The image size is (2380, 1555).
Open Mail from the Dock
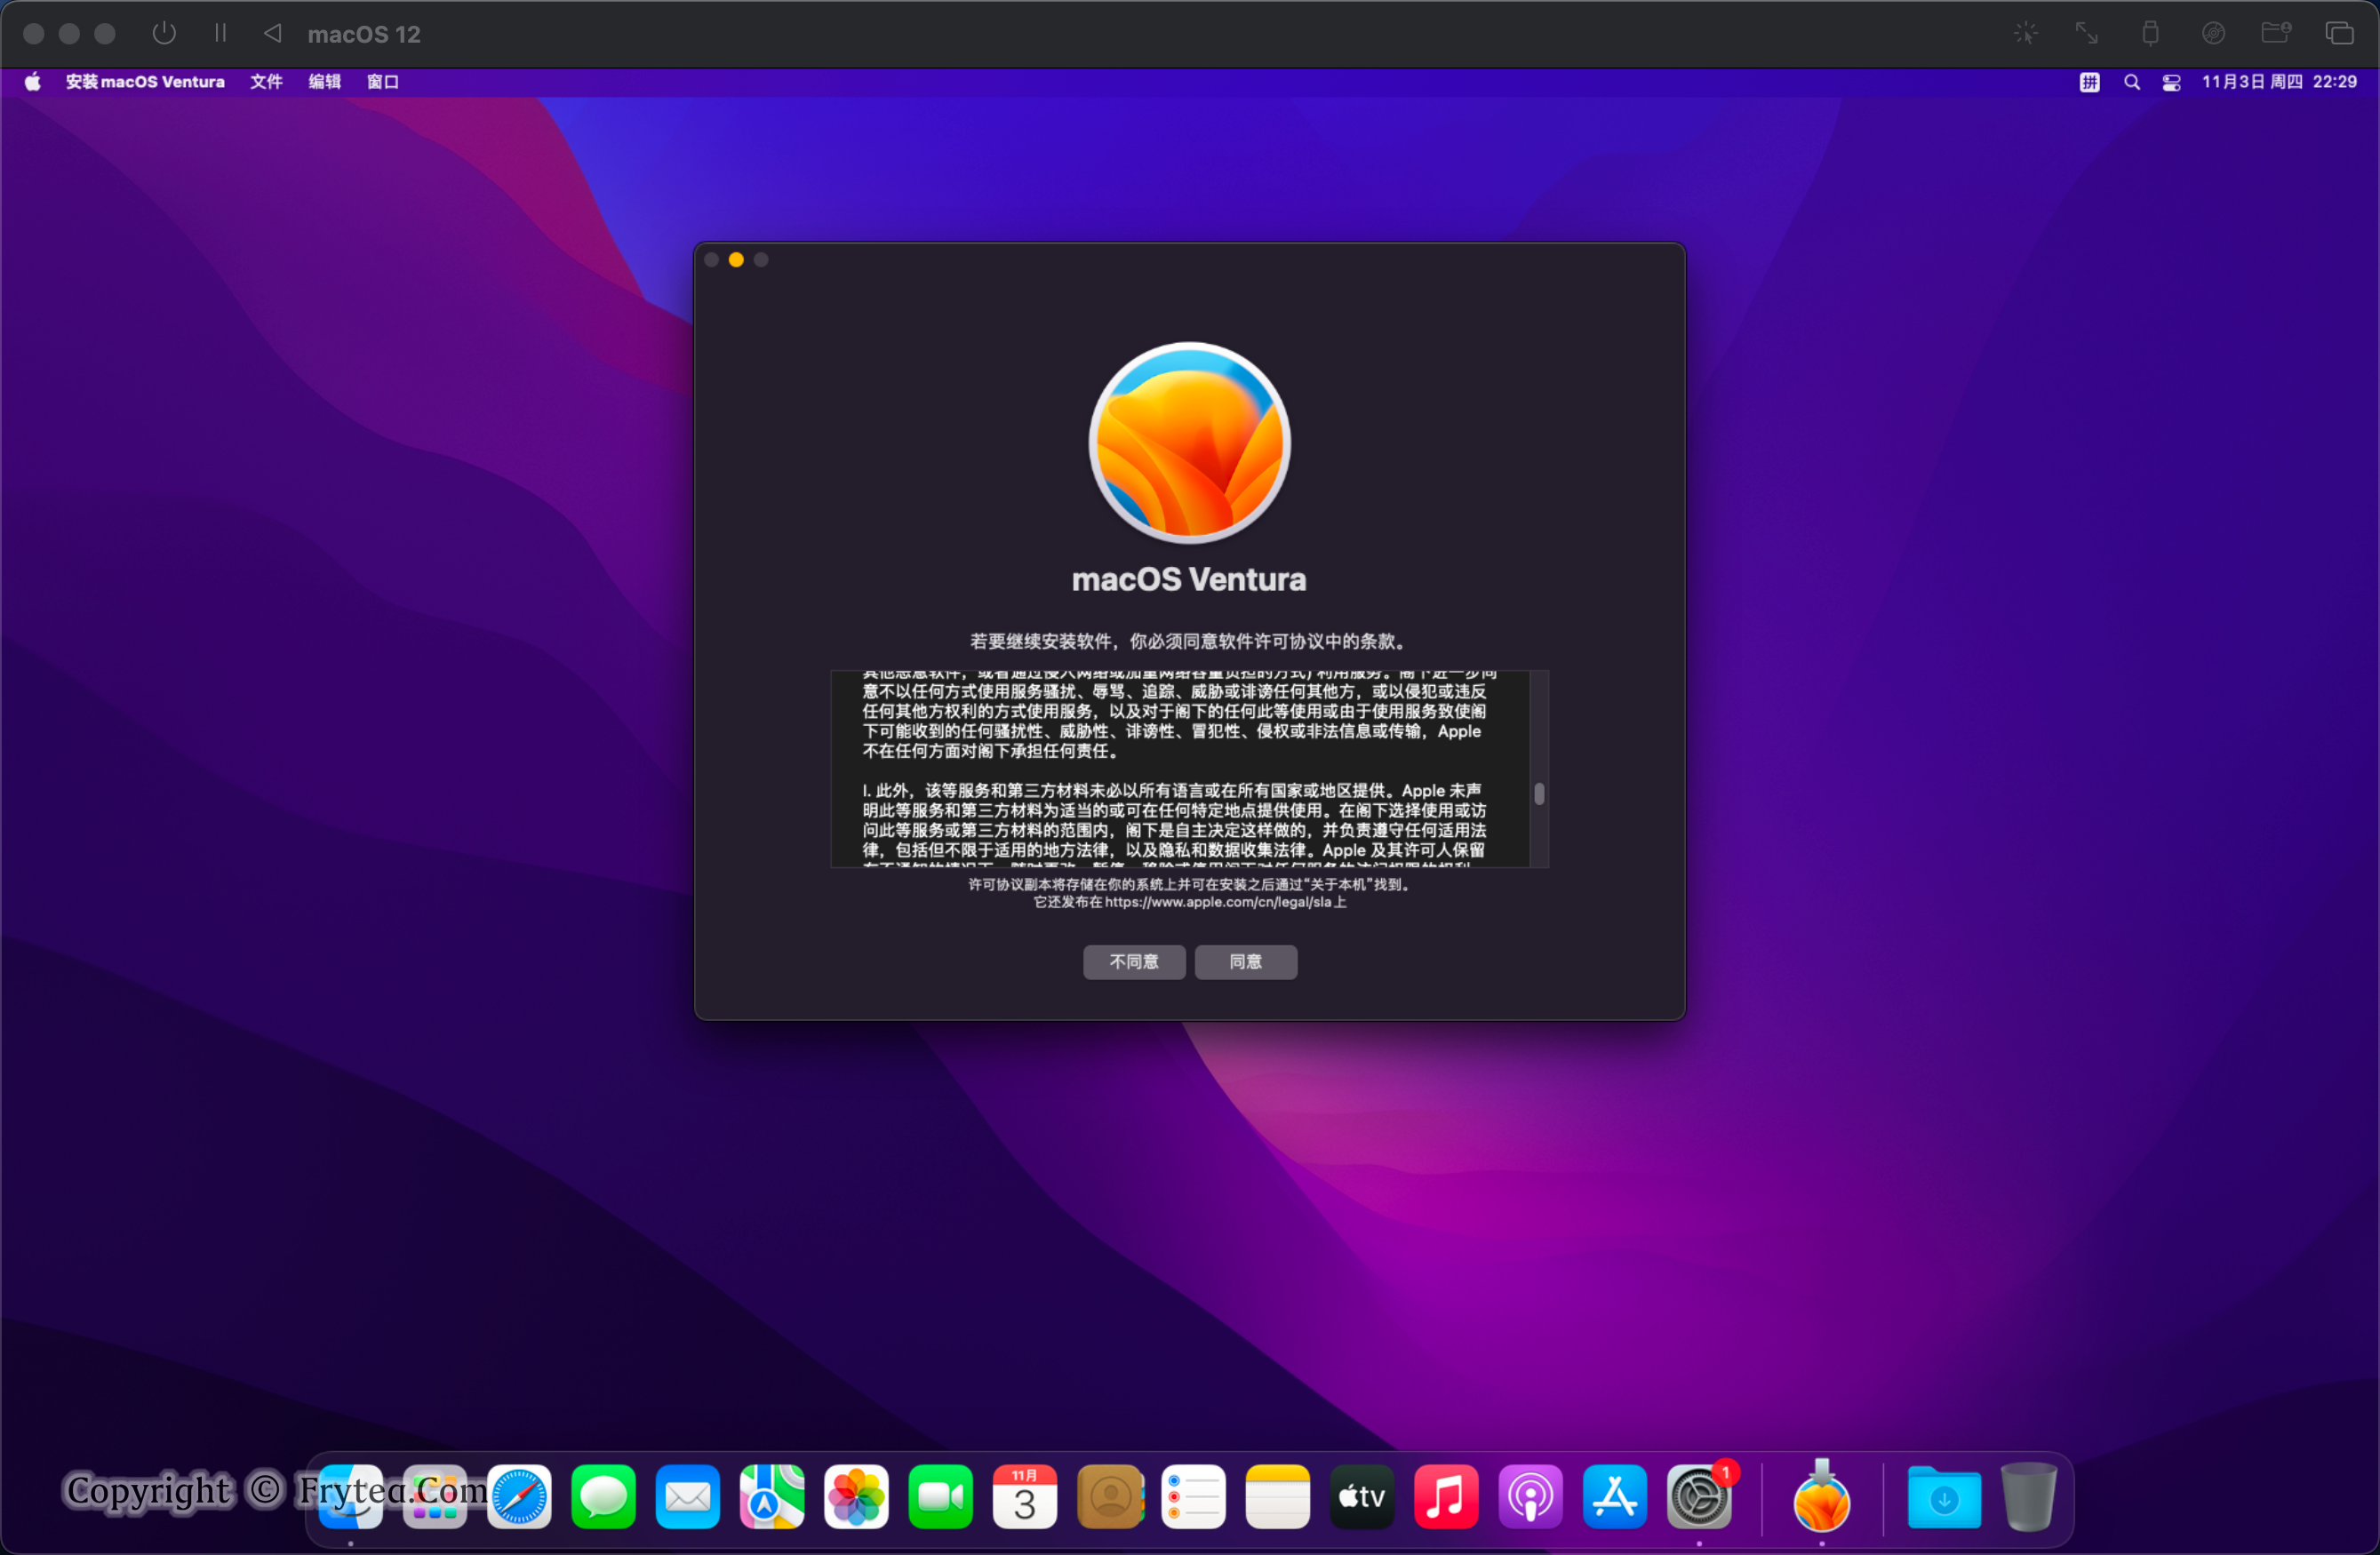[688, 1497]
